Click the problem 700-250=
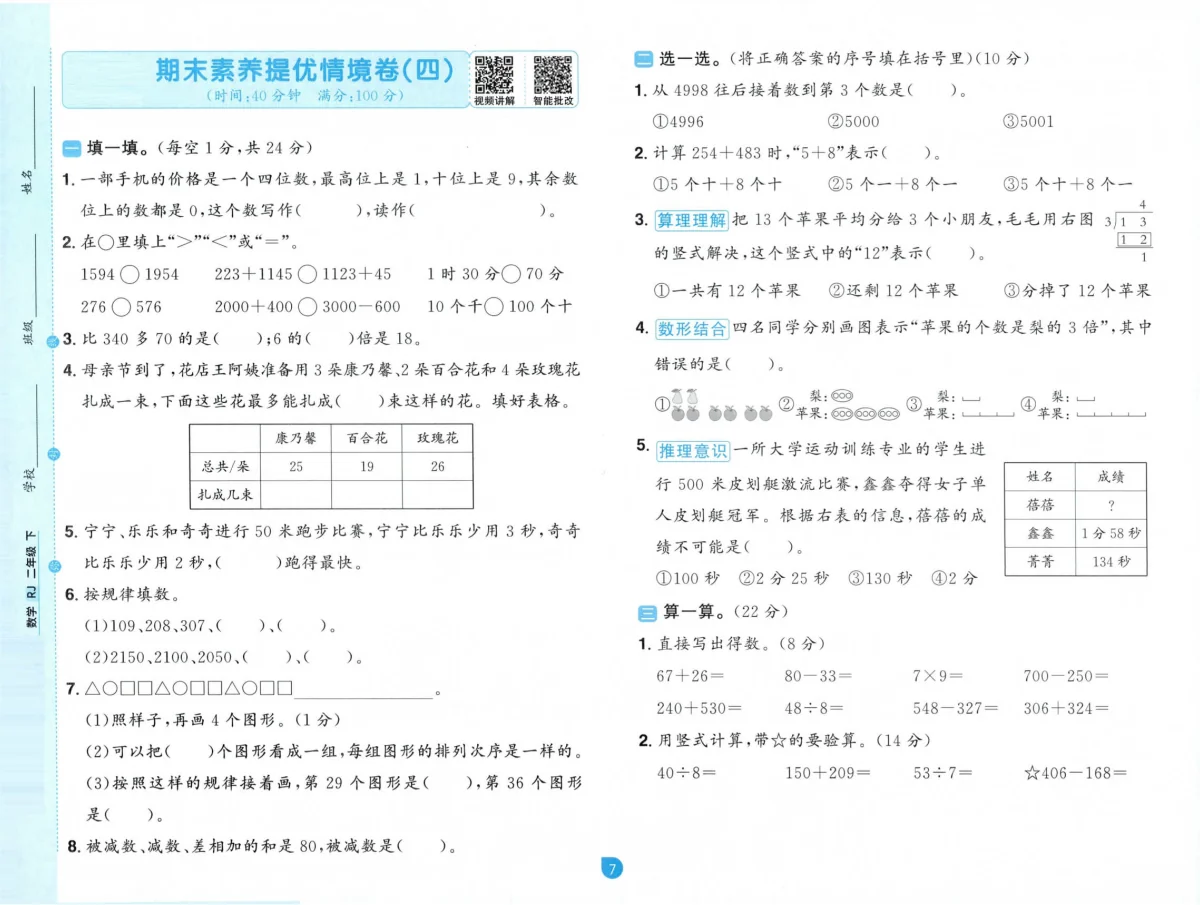 (x=1066, y=676)
